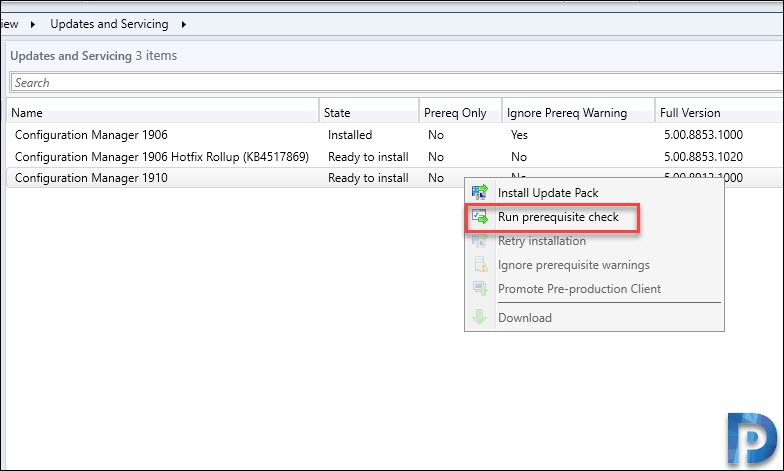Sort by Prereq Only column header

click(460, 112)
